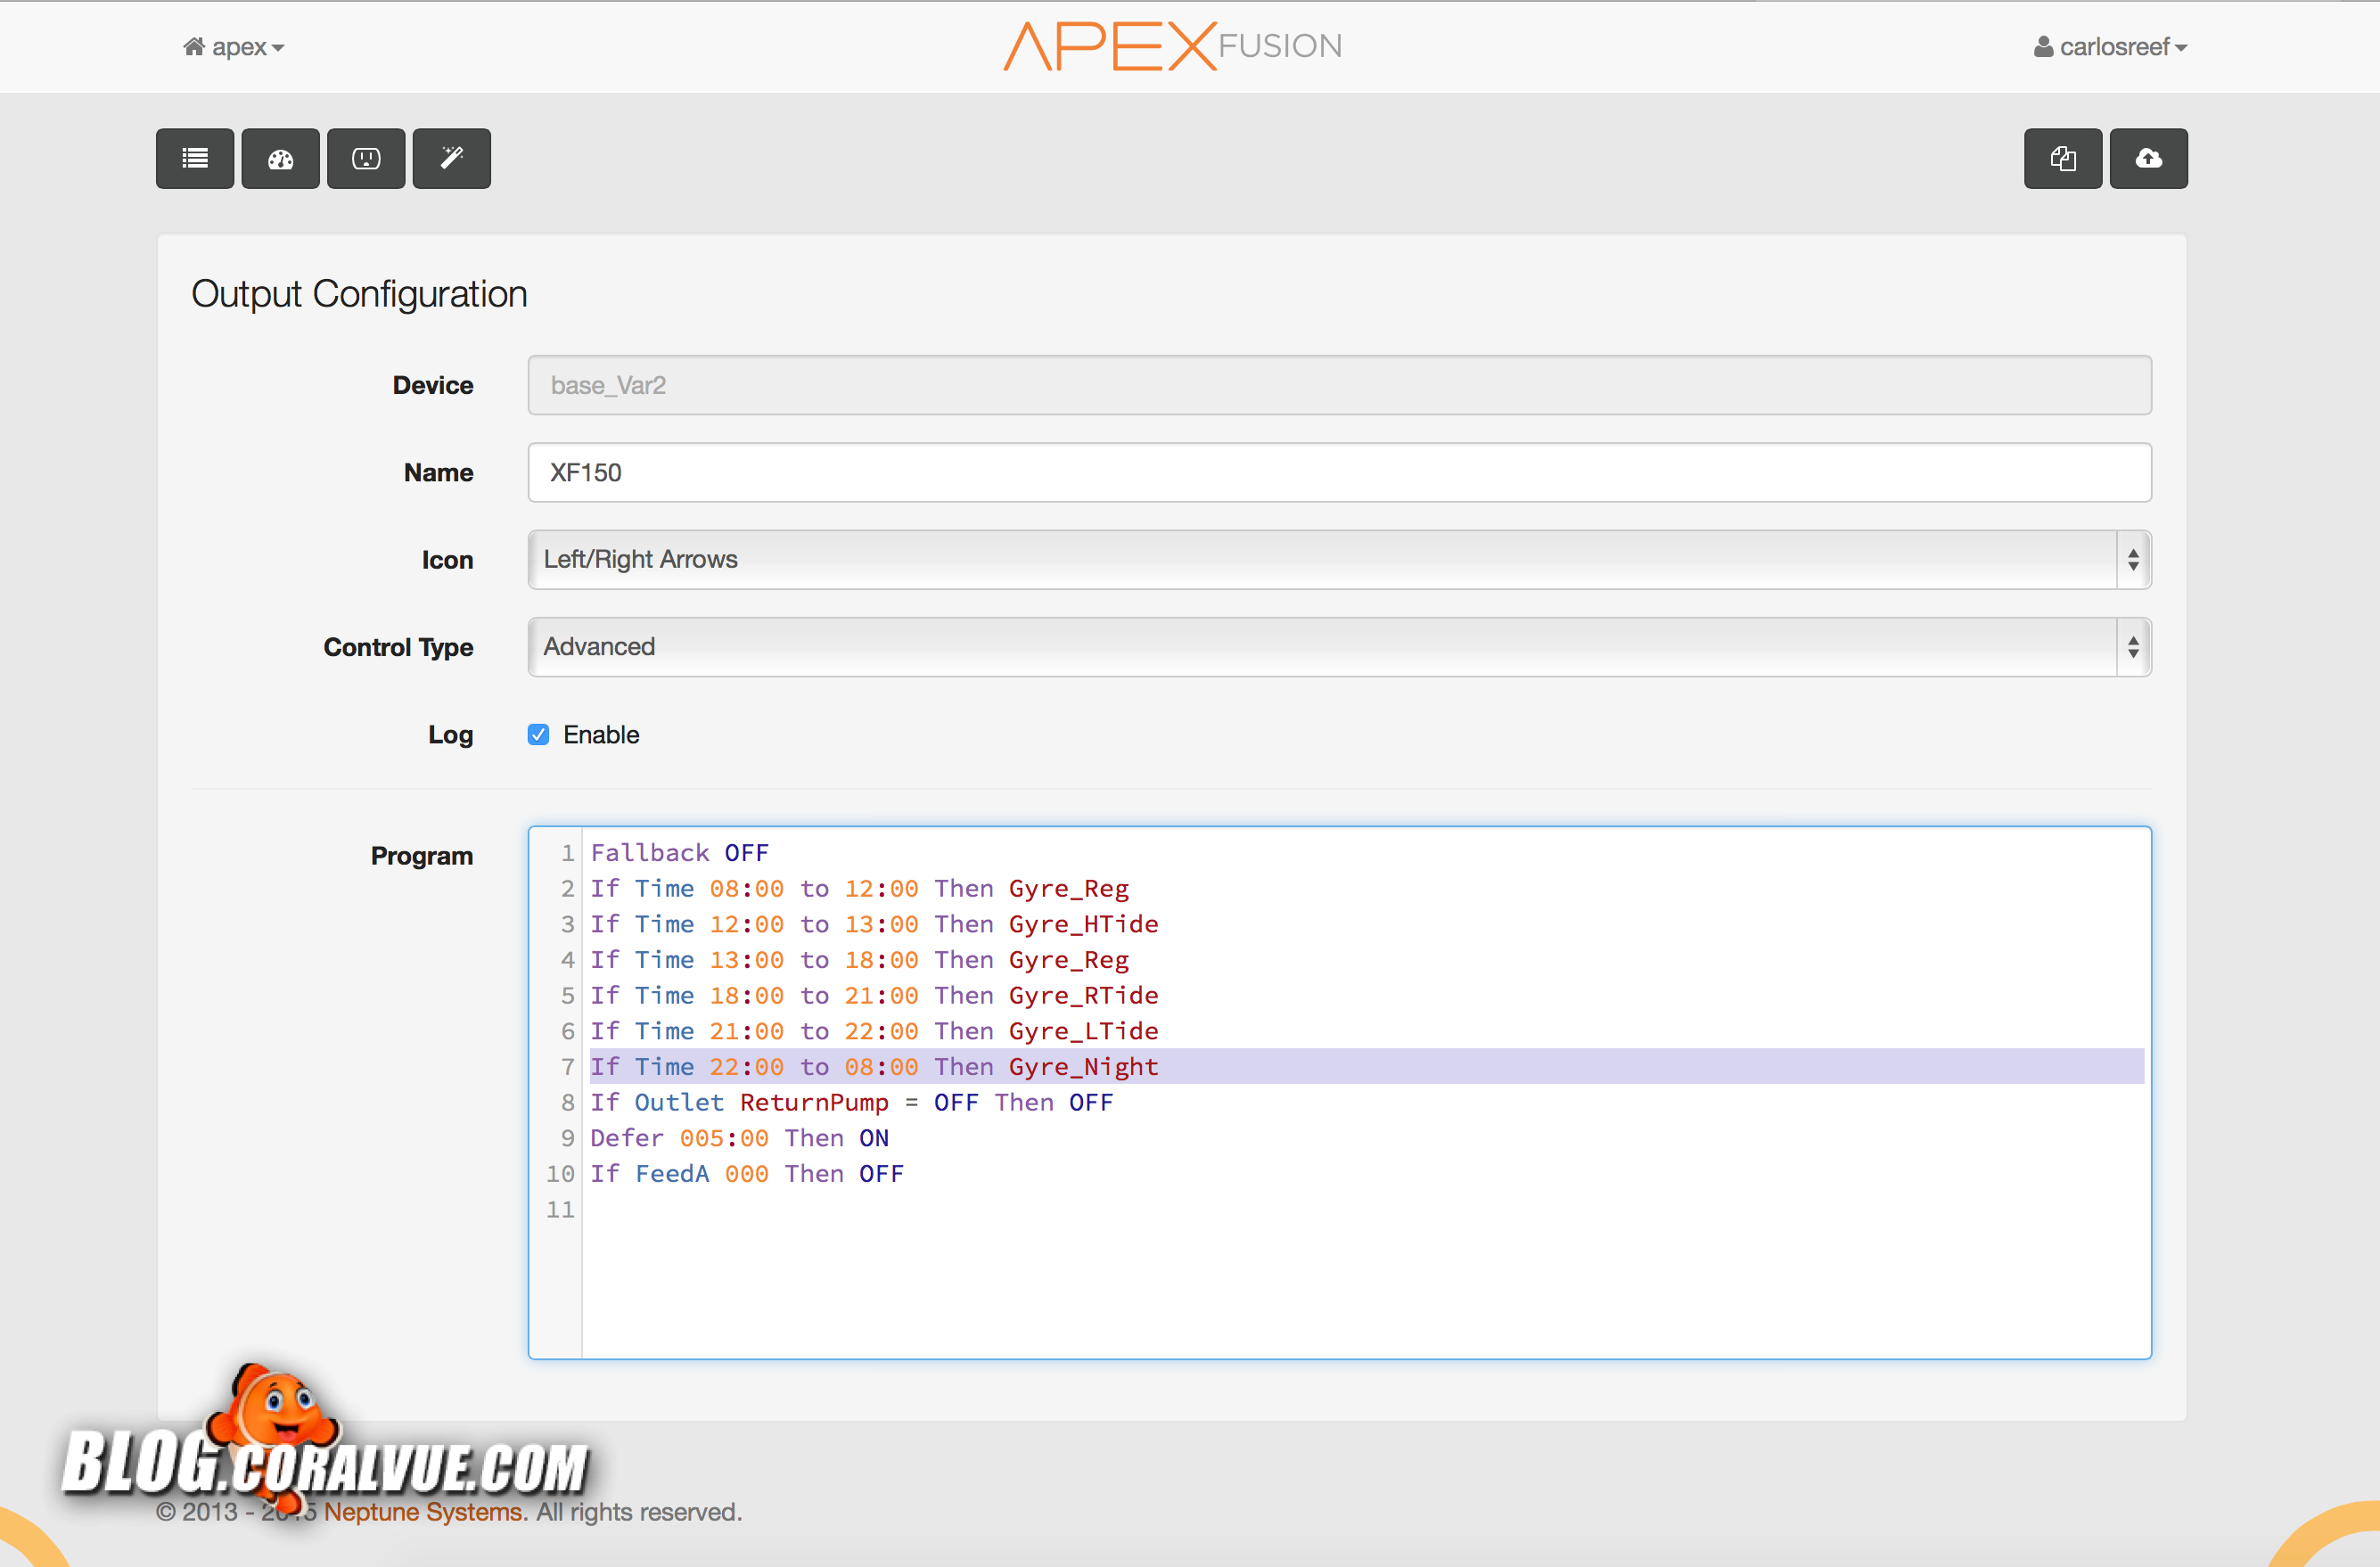Viewport: 2380px width, 1567px height.
Task: Click program line 7 with Gyre_Night
Action: click(874, 1067)
